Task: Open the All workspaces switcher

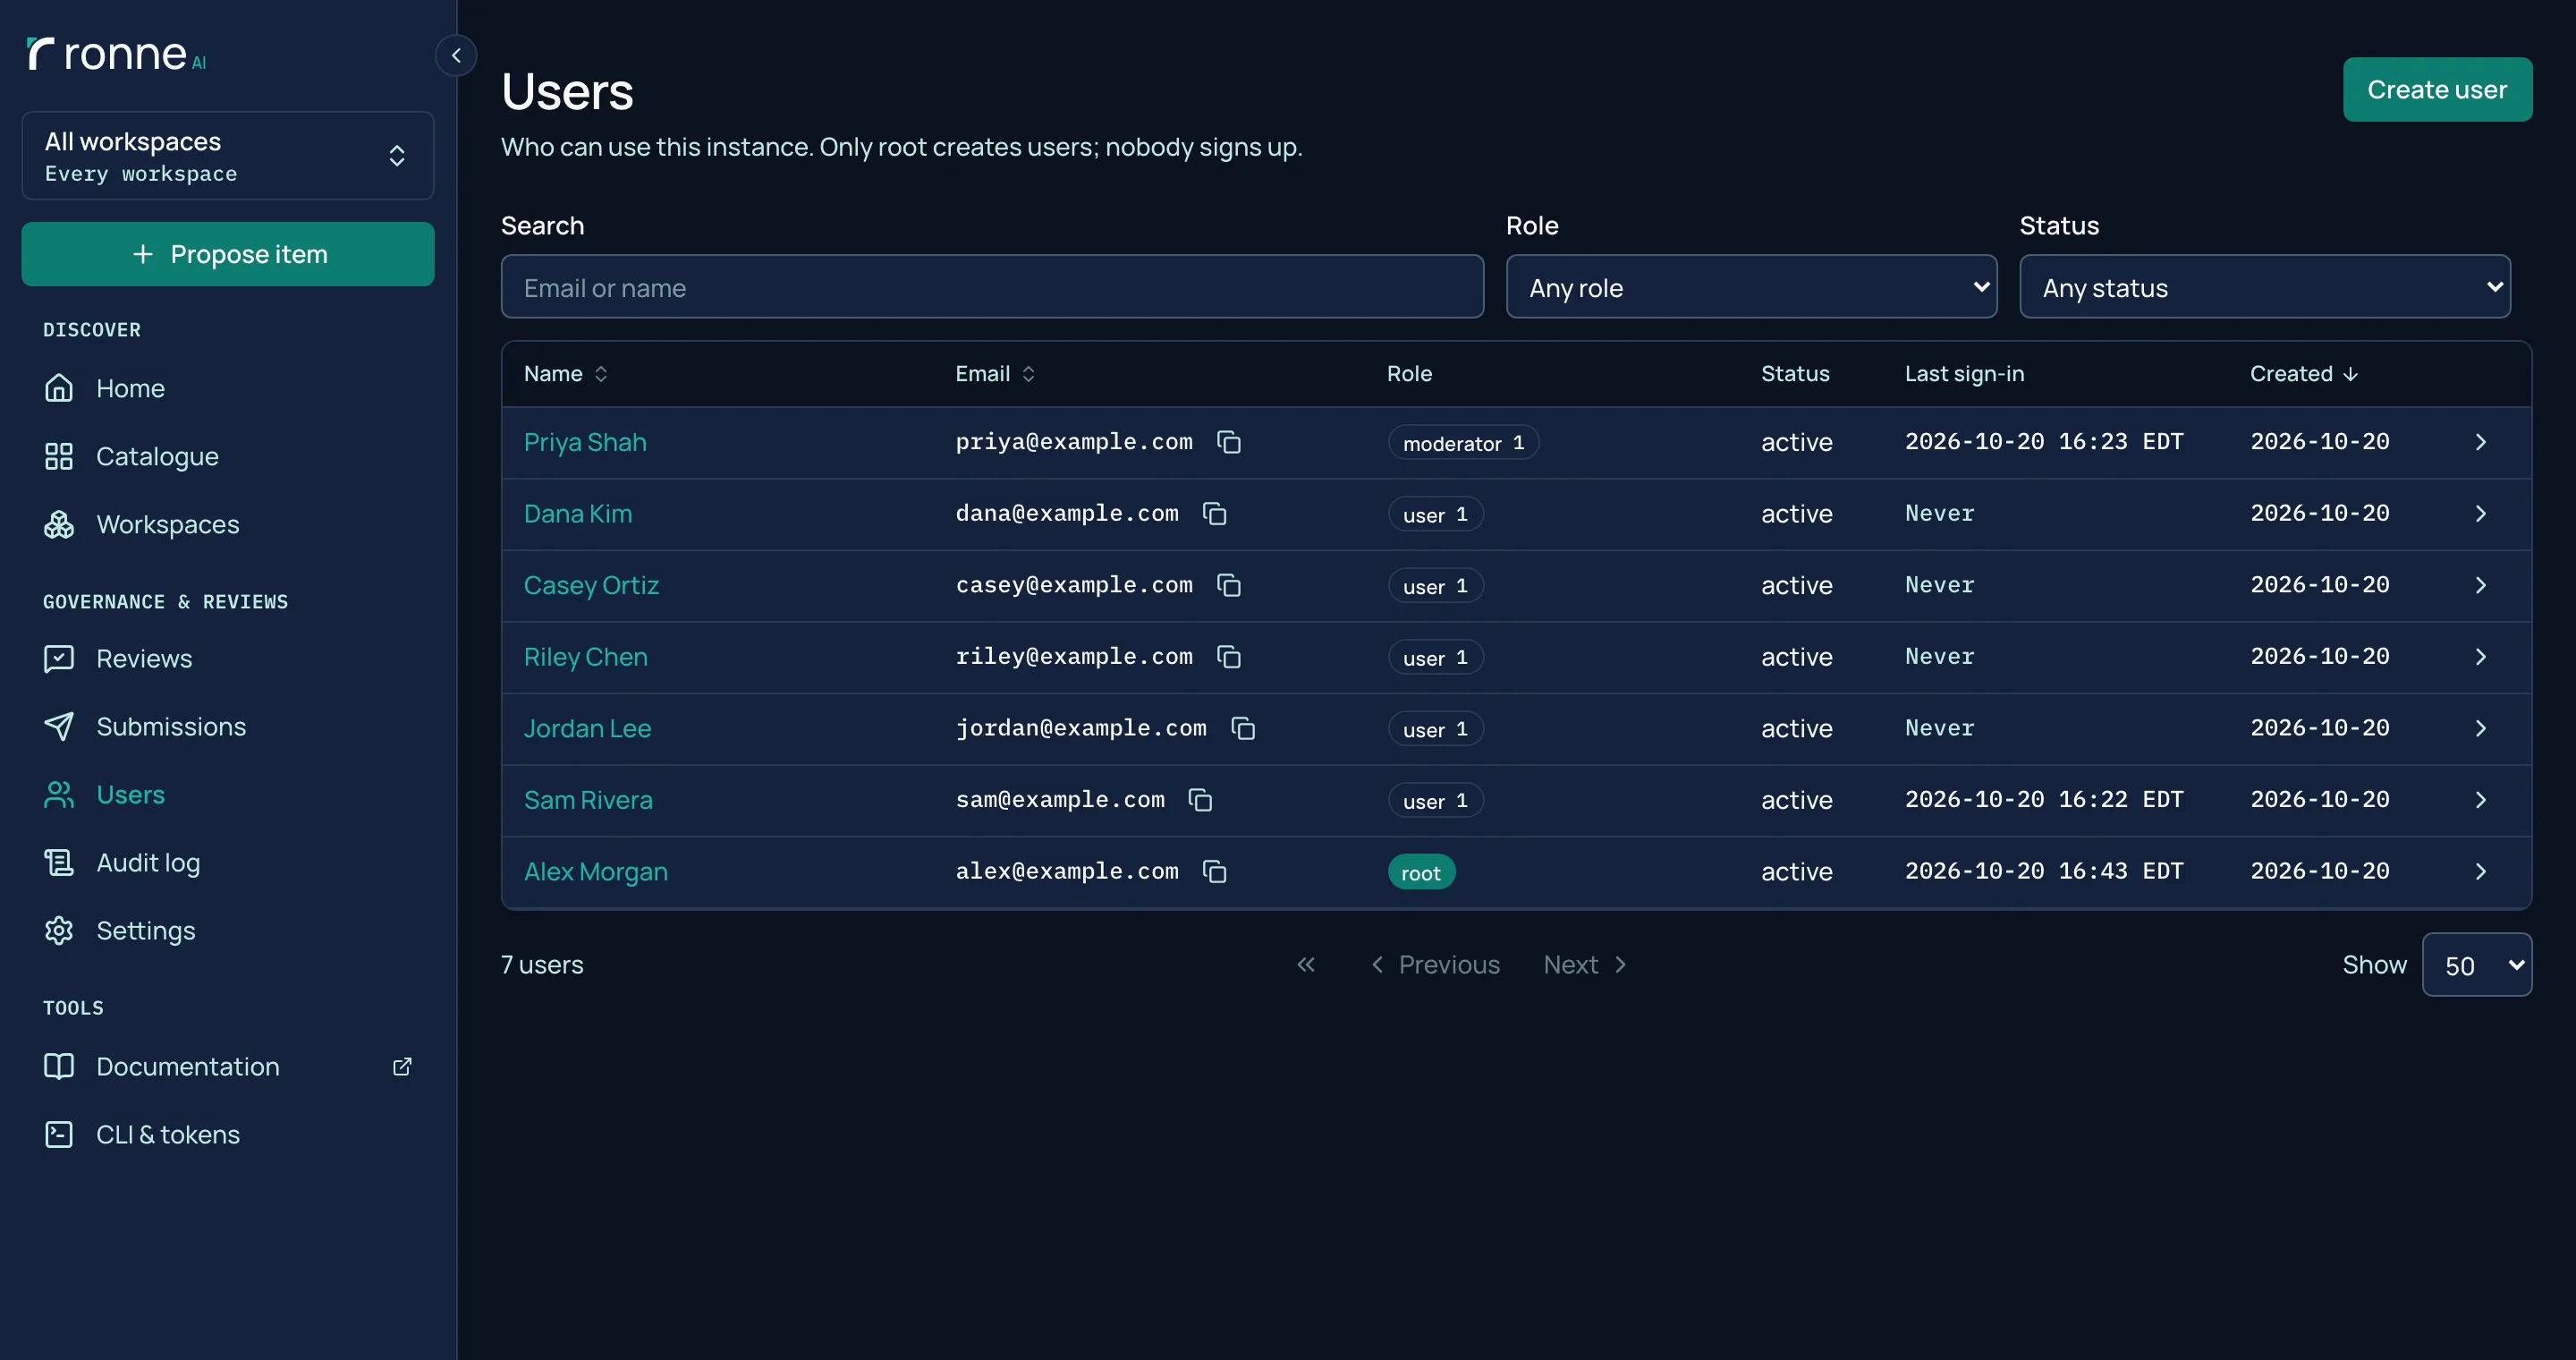Action: (228, 155)
